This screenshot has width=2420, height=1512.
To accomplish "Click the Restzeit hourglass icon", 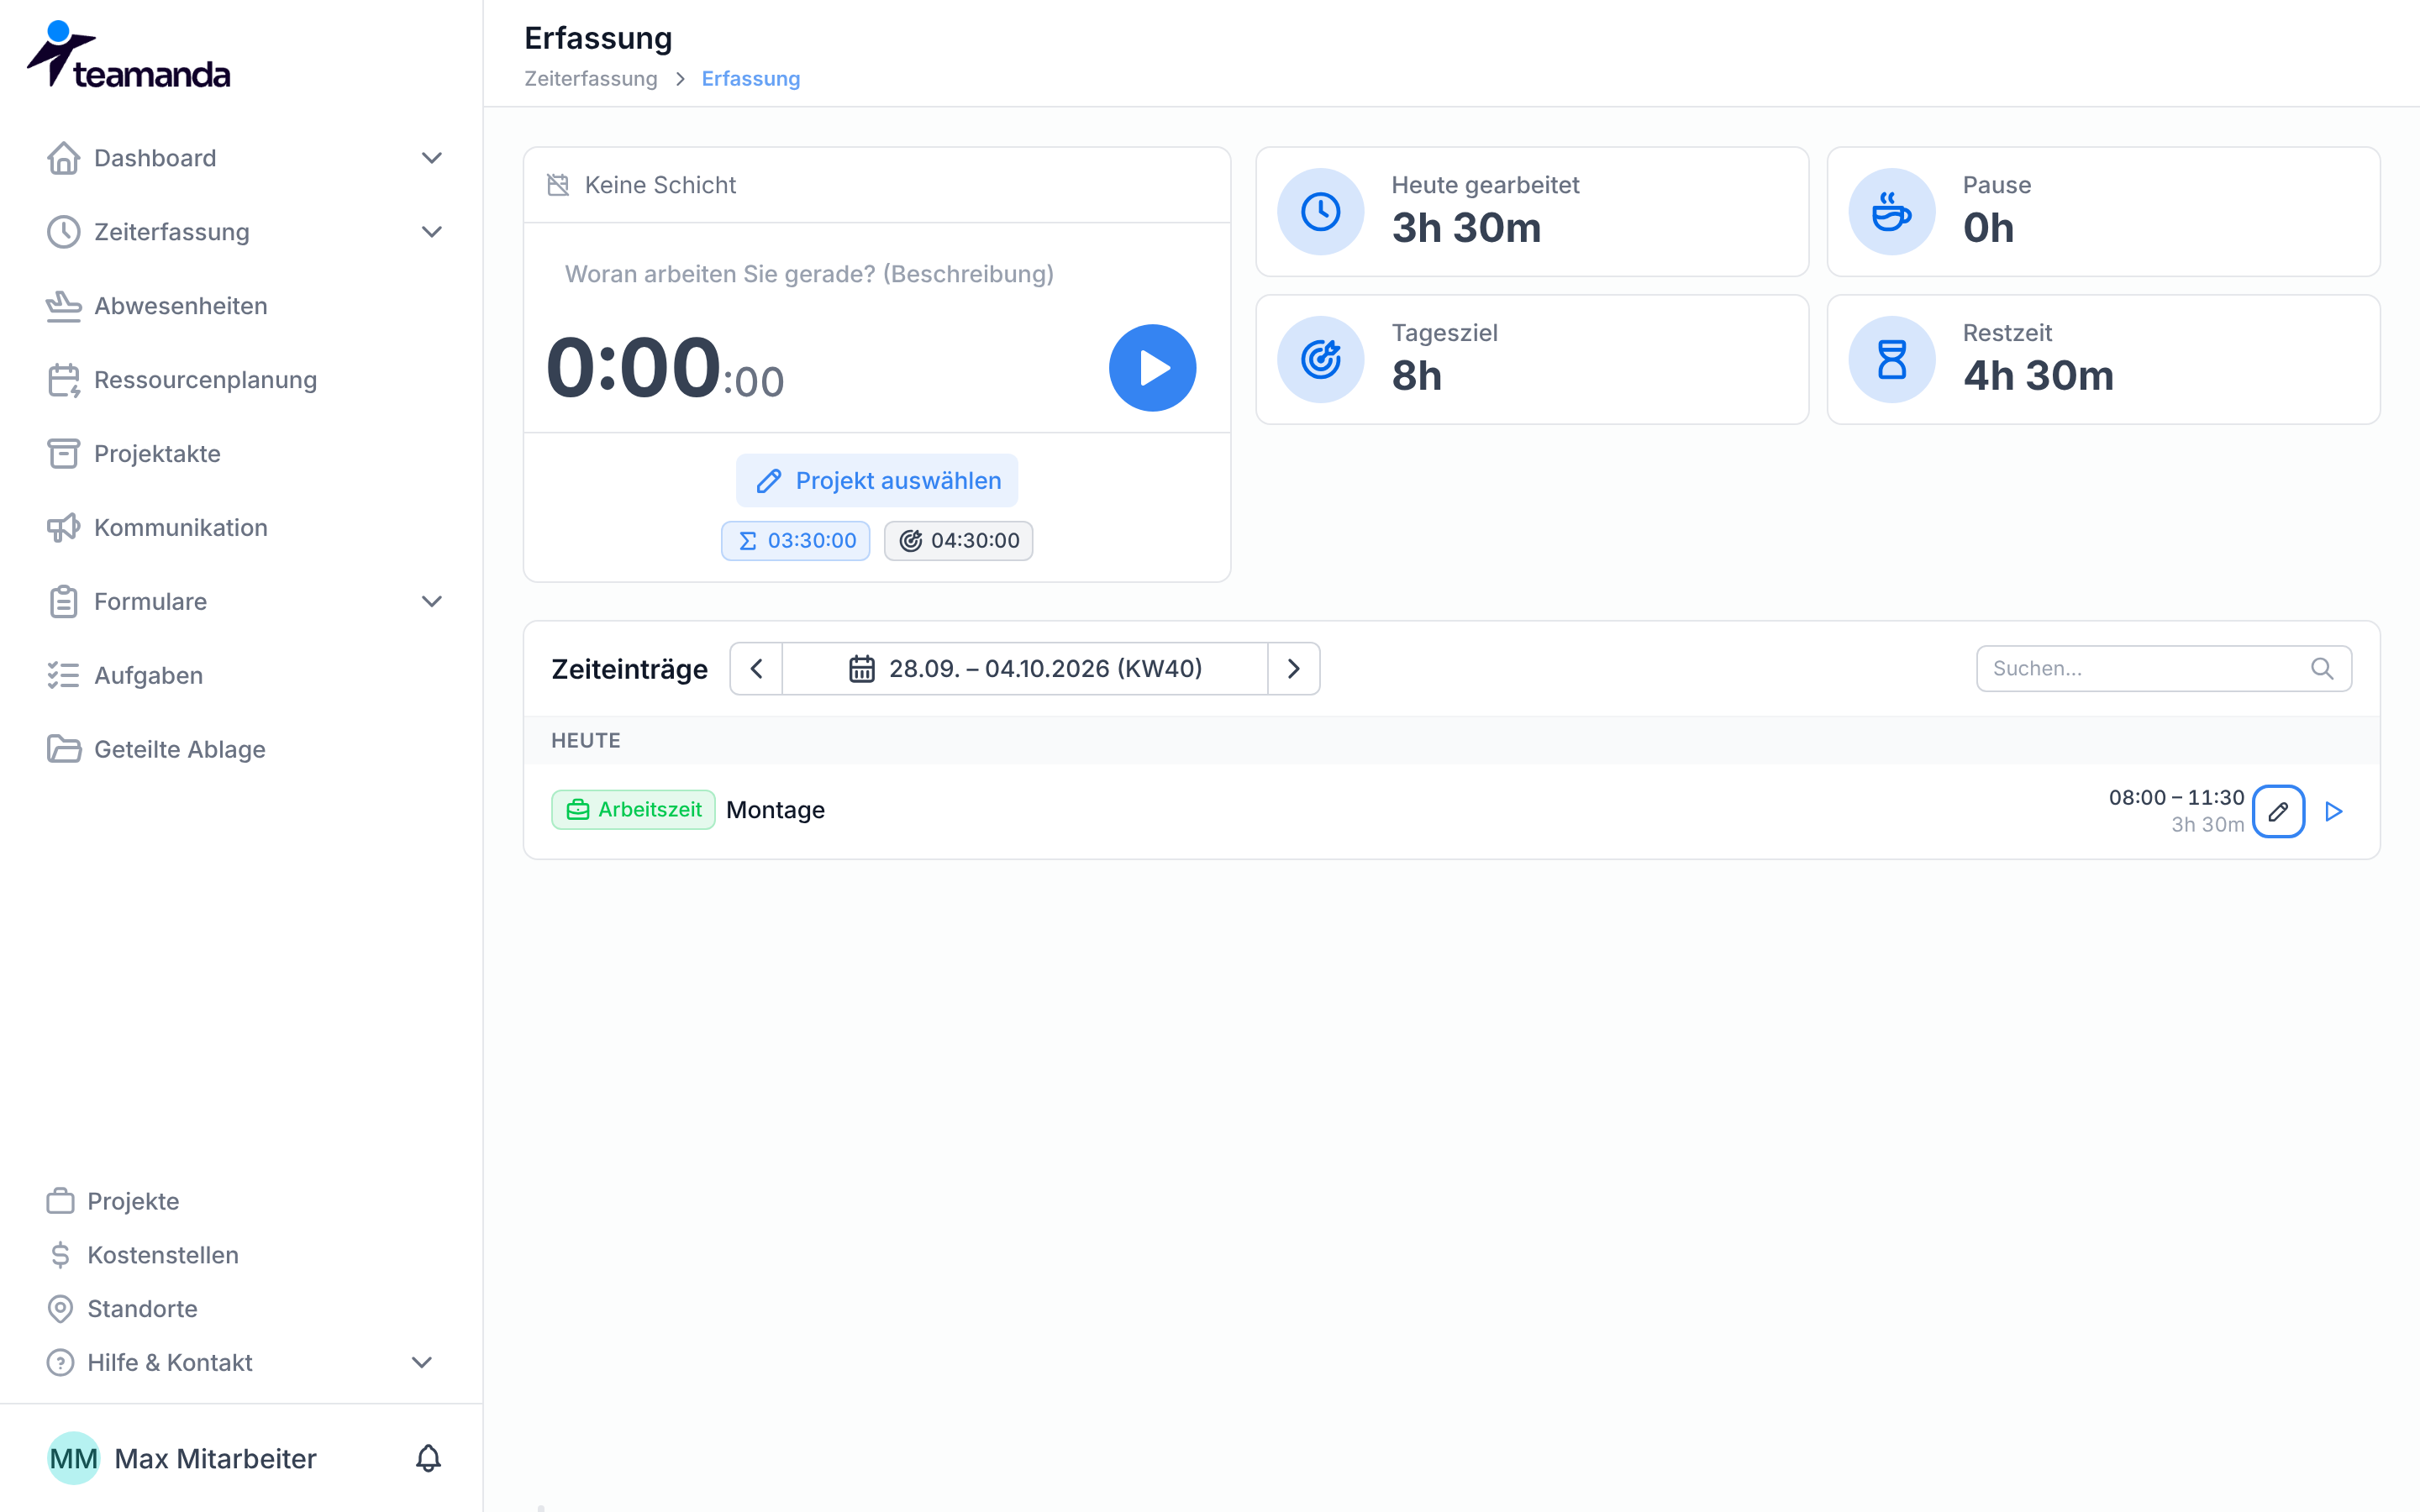I will pos(1891,359).
